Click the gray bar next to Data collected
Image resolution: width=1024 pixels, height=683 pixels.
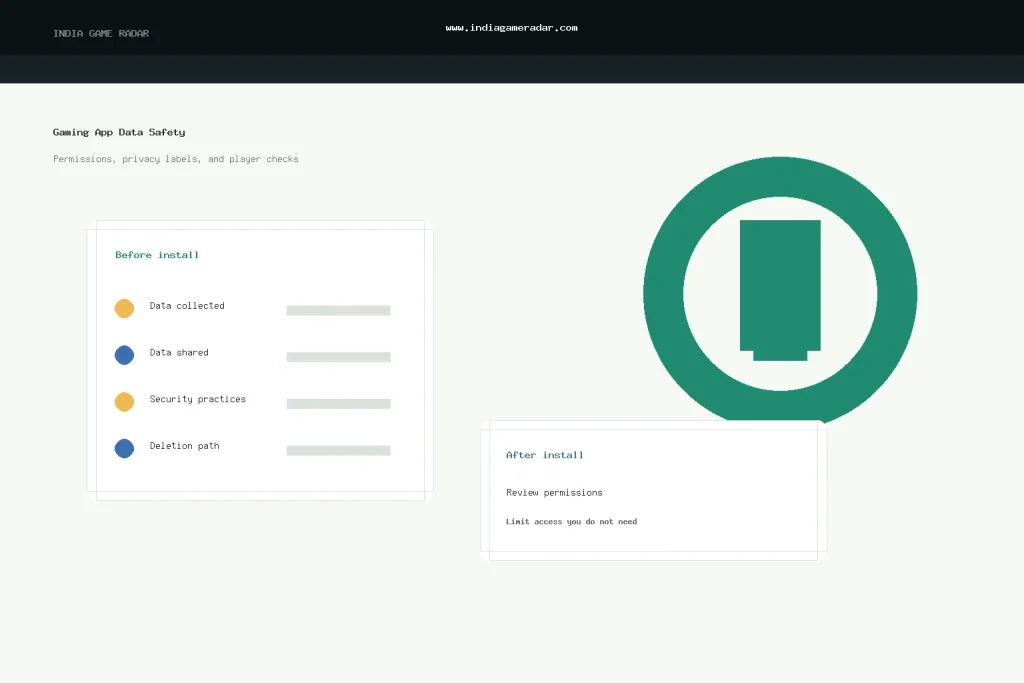click(x=338, y=310)
